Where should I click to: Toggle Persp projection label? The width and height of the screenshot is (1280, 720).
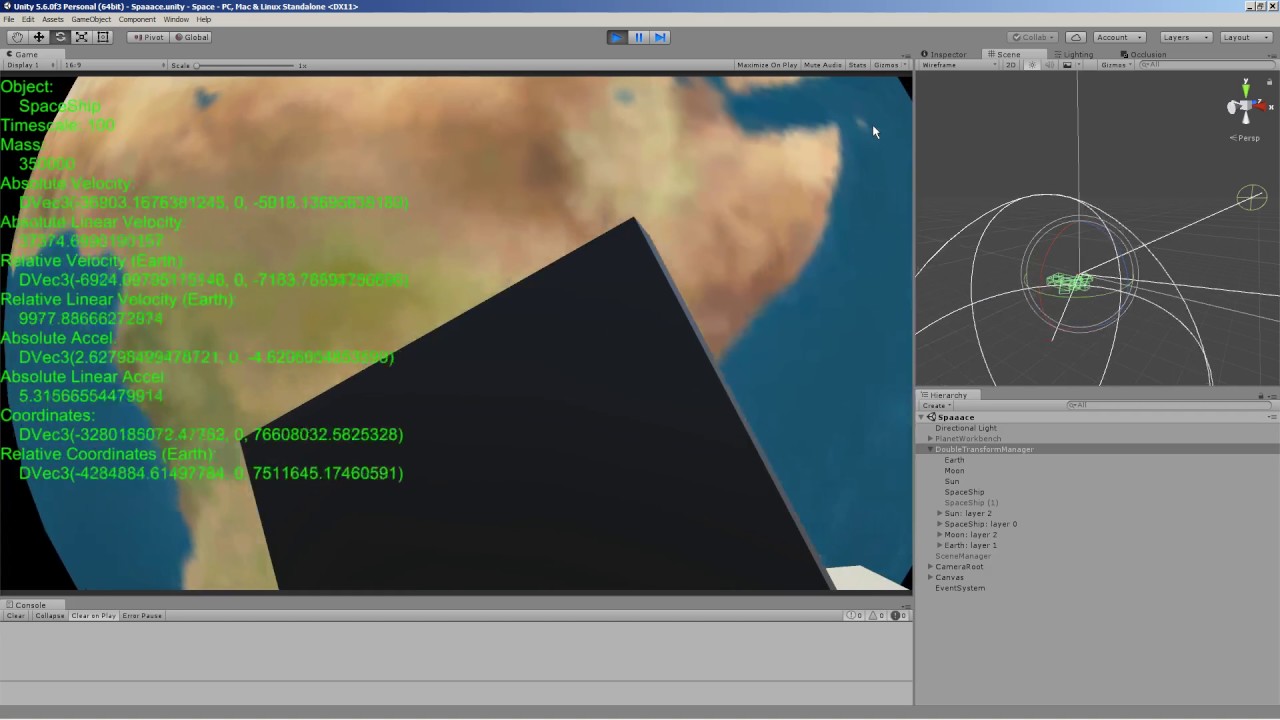(1245, 138)
